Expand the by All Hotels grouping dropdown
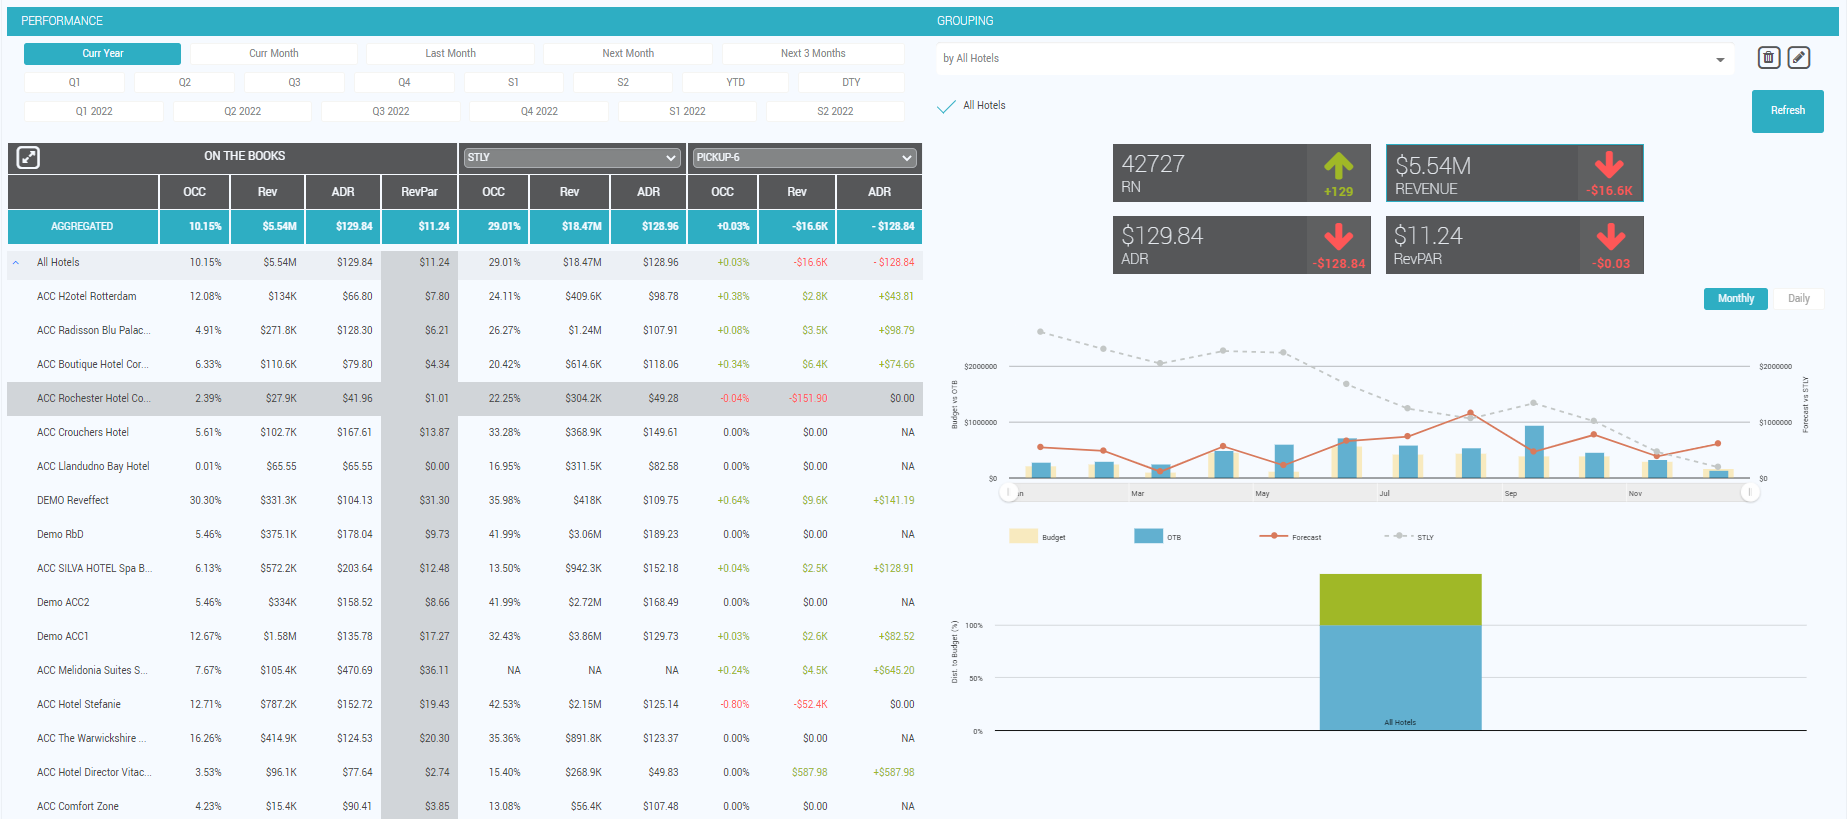 pyautogui.click(x=1720, y=60)
